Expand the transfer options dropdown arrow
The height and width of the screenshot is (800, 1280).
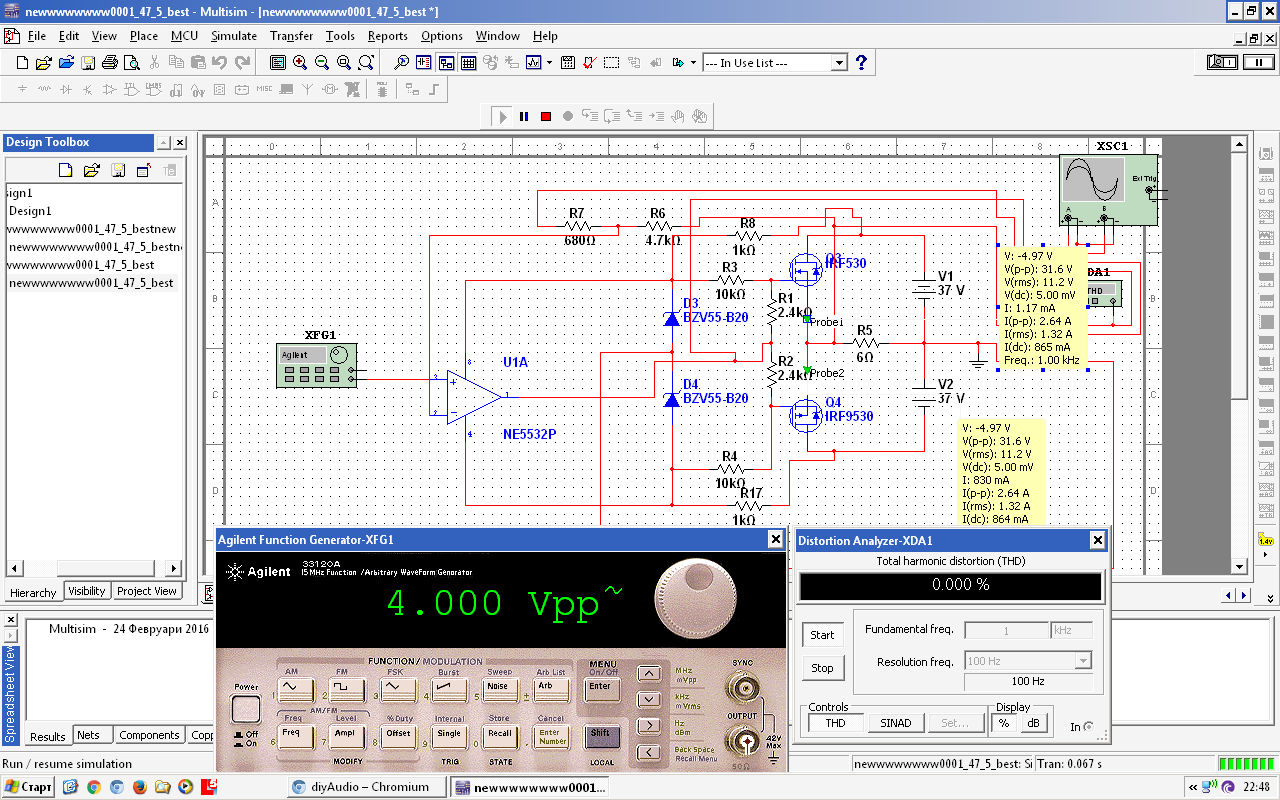click(x=693, y=62)
